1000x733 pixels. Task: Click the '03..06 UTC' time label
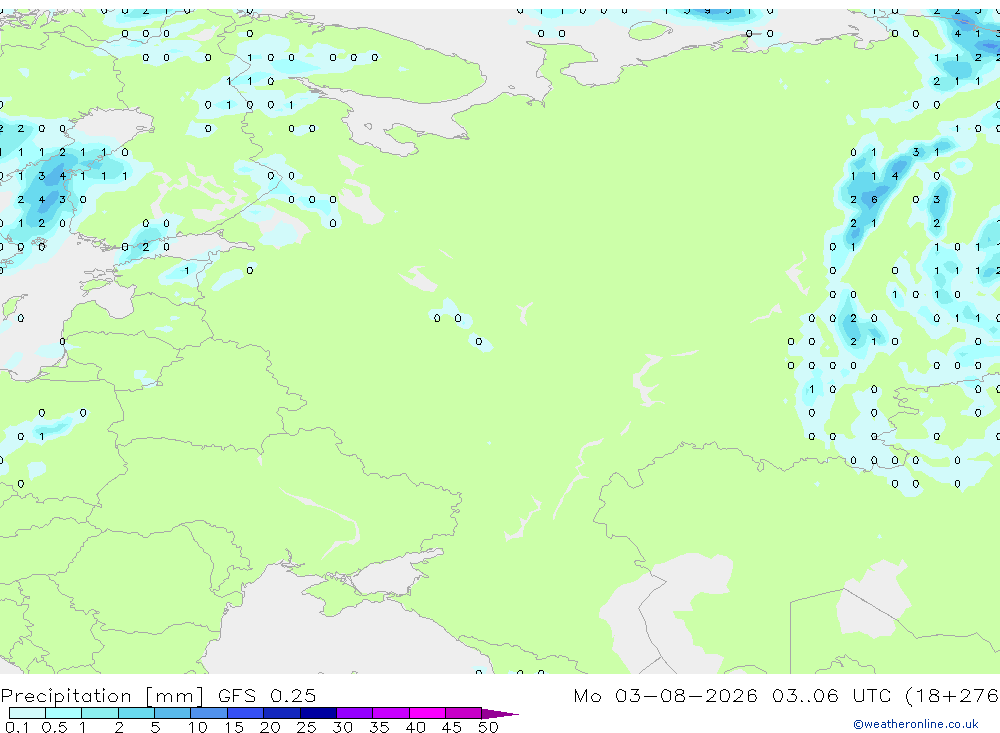[830, 695]
